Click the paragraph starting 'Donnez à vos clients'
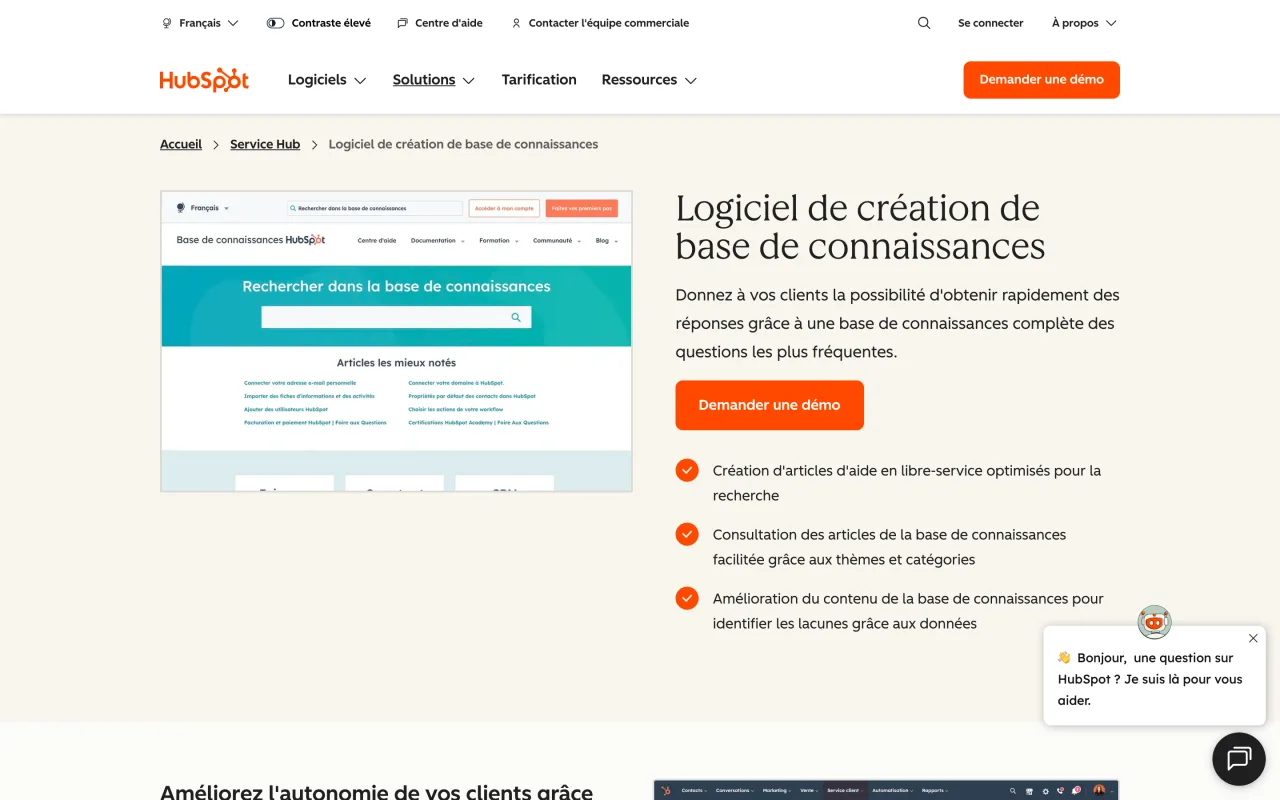This screenshot has height=800, width=1280. click(897, 323)
